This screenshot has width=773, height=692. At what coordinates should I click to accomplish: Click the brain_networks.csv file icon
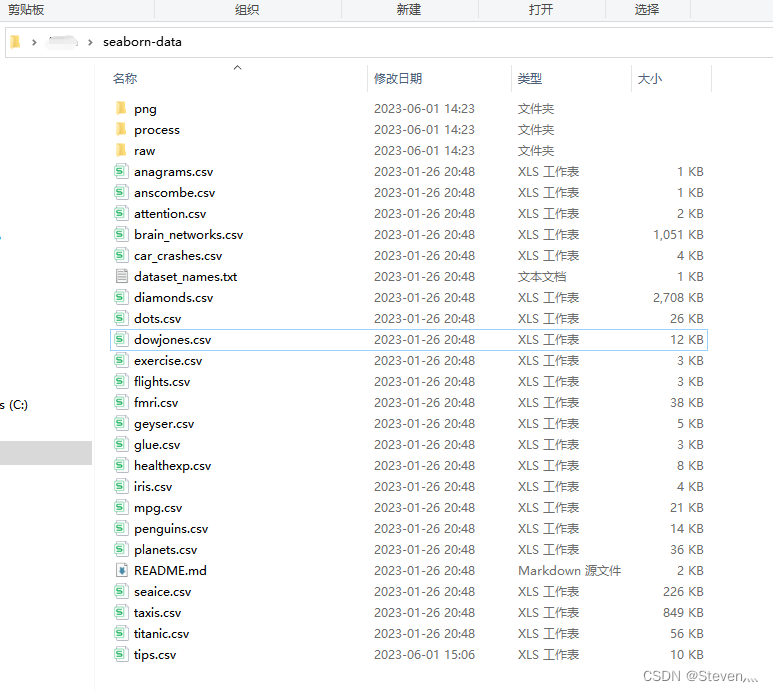[x=121, y=234]
